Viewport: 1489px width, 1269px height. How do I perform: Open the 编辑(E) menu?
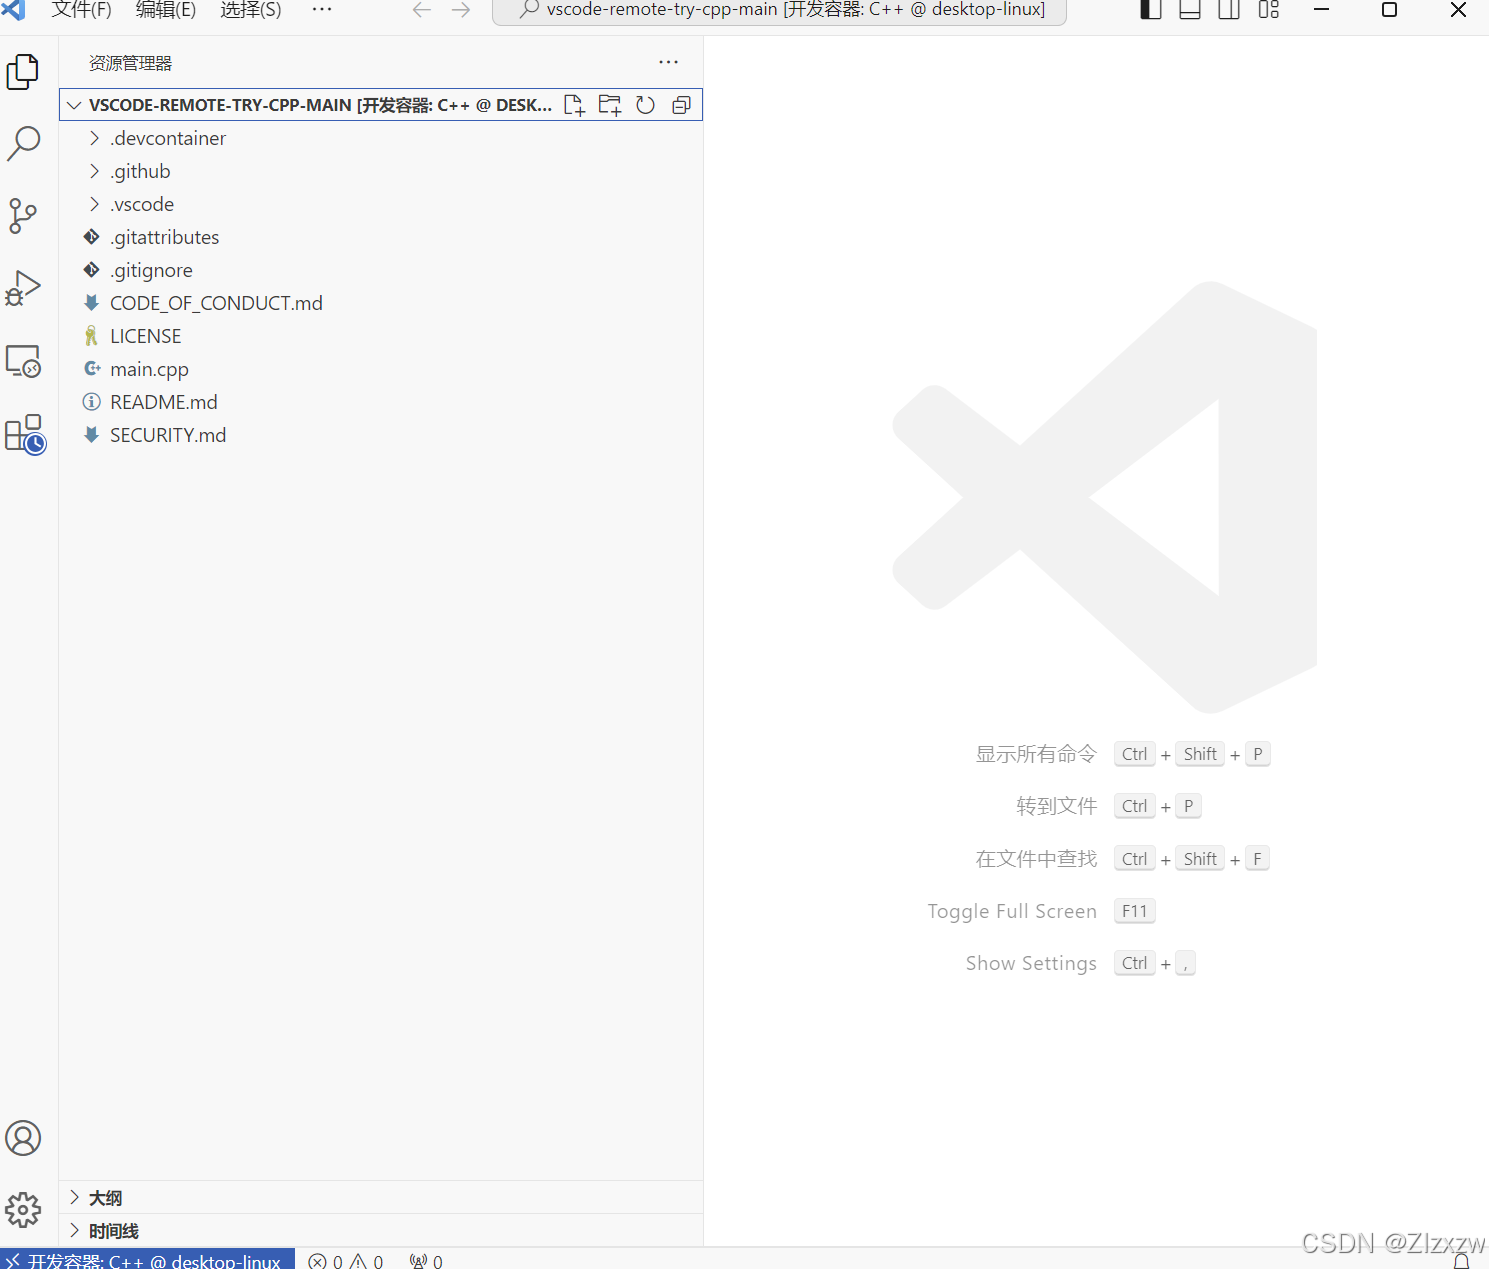tap(165, 10)
